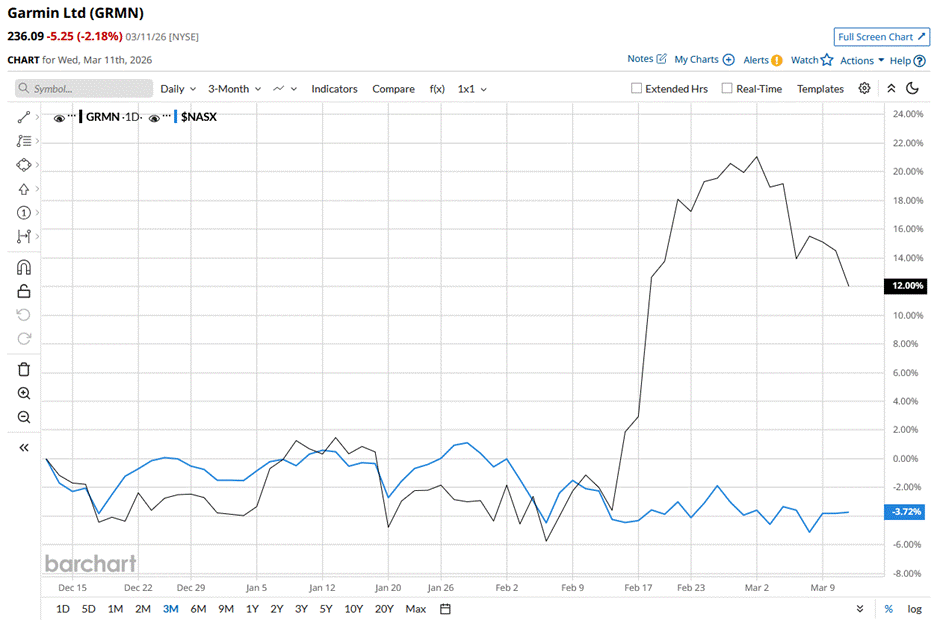This screenshot has width=937, height=620.
Task: Open the Indicators menu
Action: (x=334, y=88)
